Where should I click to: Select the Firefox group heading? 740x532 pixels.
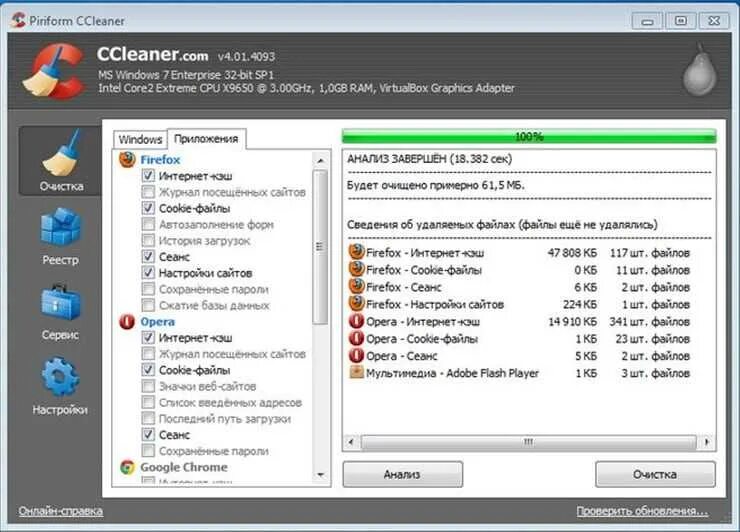[160, 160]
